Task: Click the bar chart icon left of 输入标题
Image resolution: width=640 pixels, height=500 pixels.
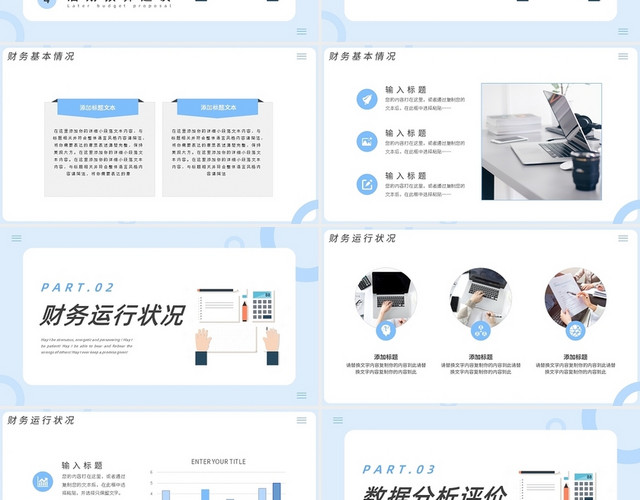Action: [x=42, y=482]
